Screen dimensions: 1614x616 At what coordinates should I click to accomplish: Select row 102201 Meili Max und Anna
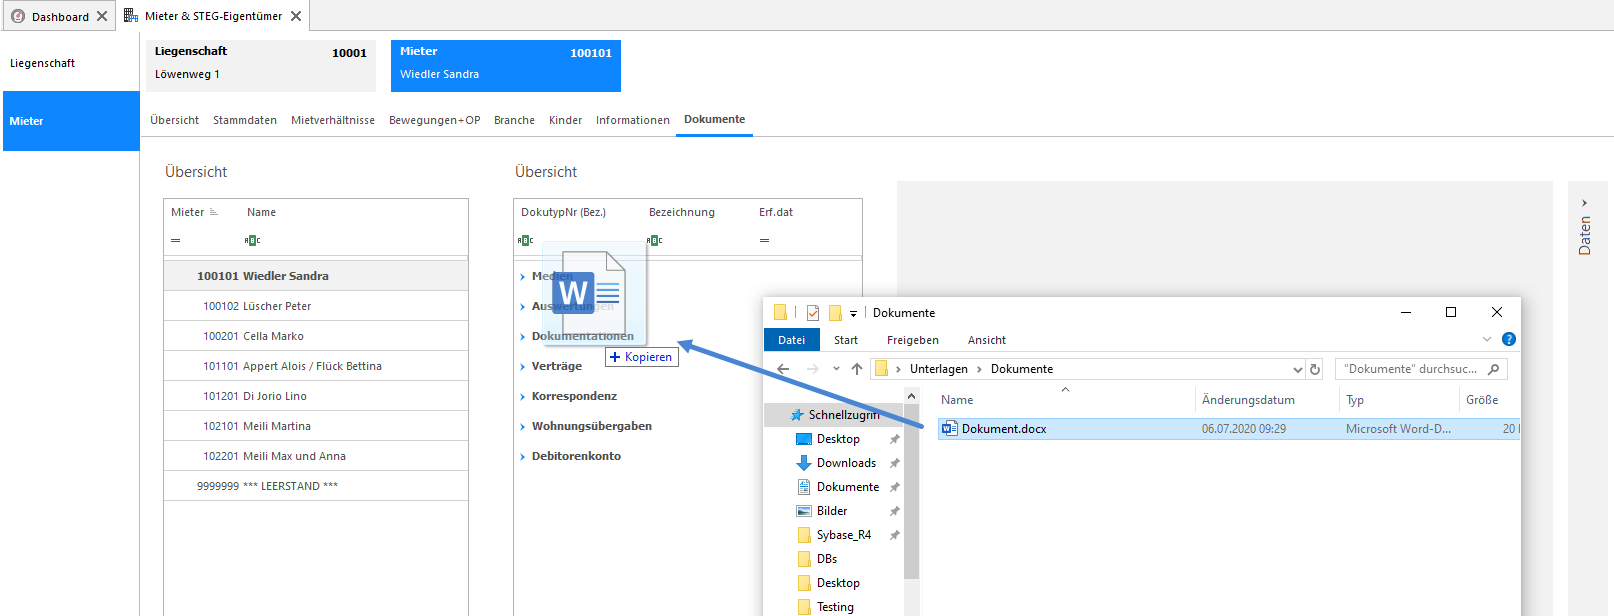tap(316, 456)
